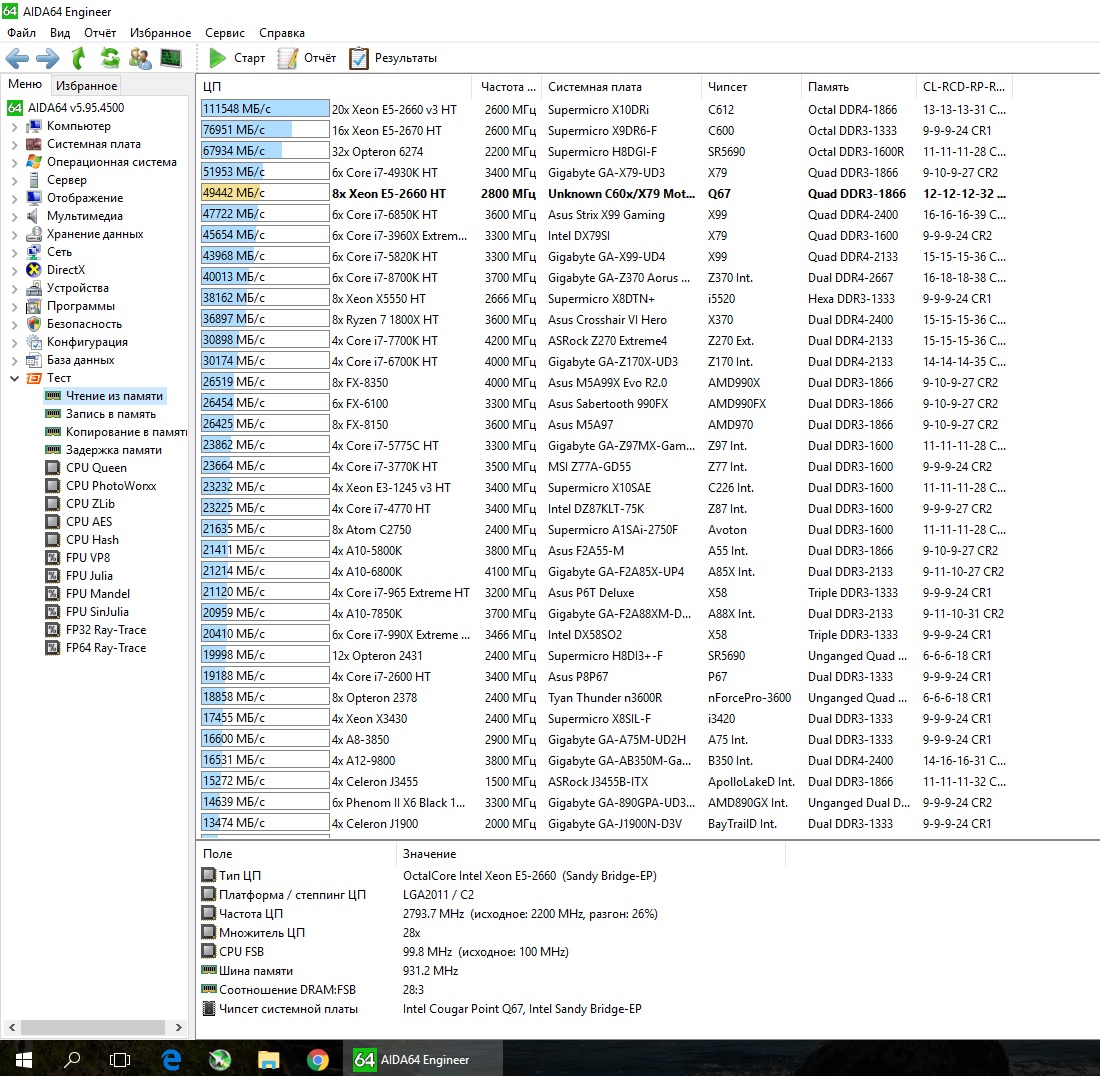The image size is (1100, 1076).
Task: Open the OSD monitor graph toolbar icon
Action: pyautogui.click(x=170, y=58)
